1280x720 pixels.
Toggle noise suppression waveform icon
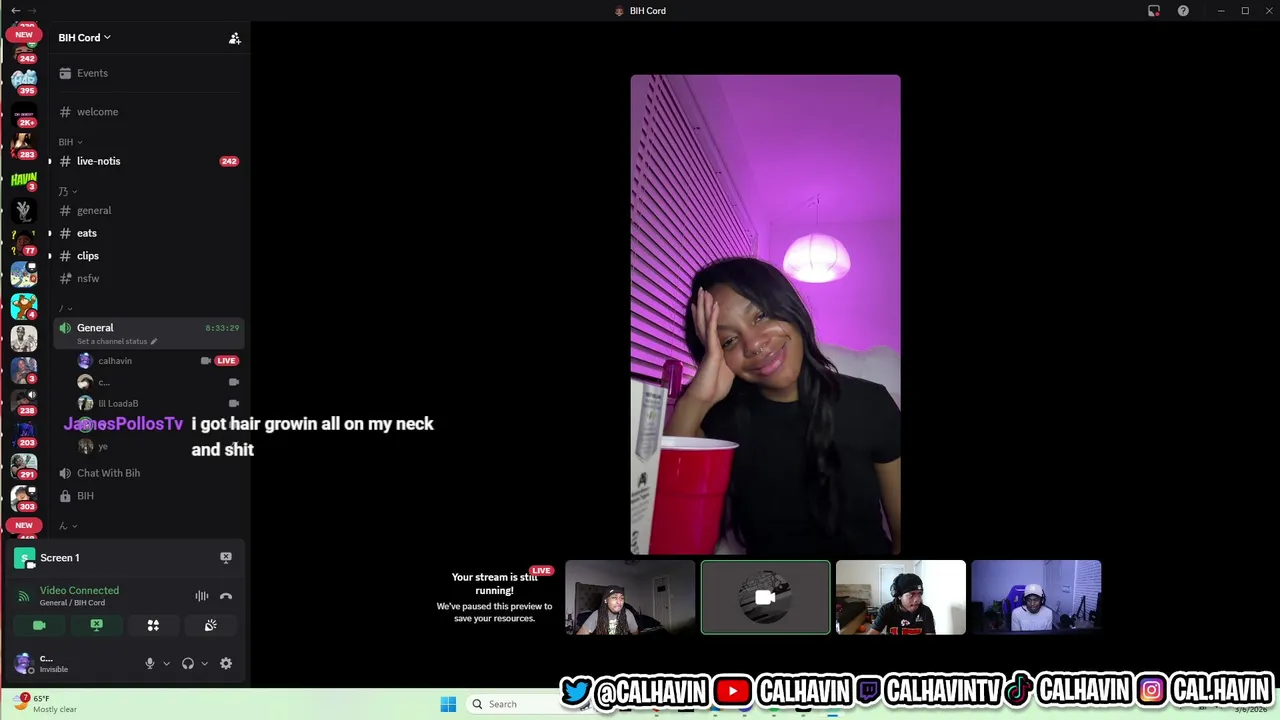[202, 596]
